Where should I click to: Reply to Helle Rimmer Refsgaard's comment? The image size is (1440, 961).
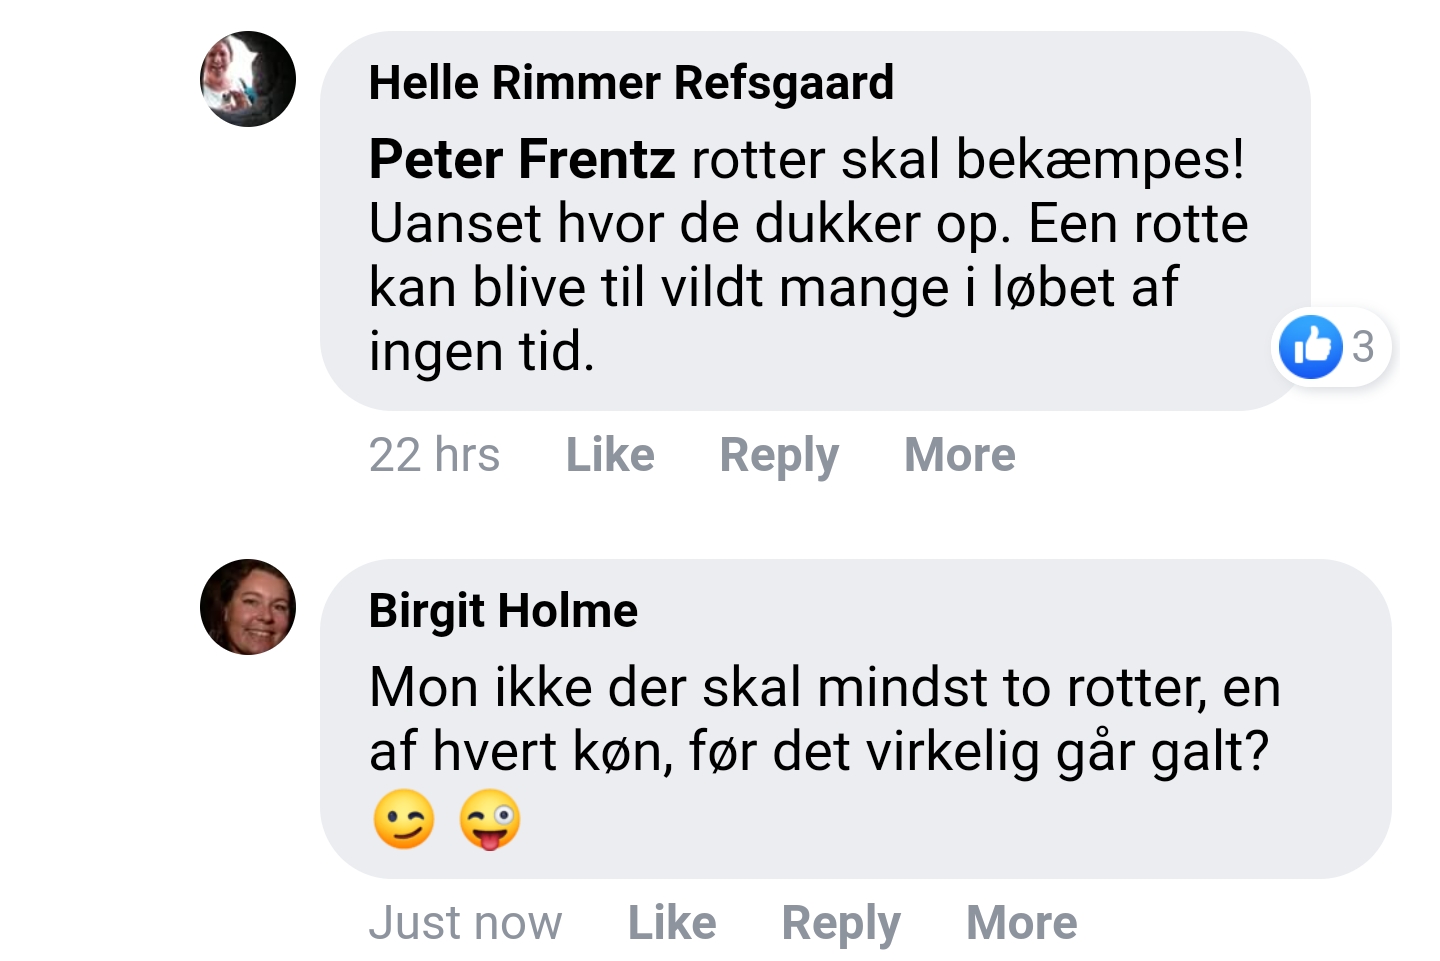779,455
